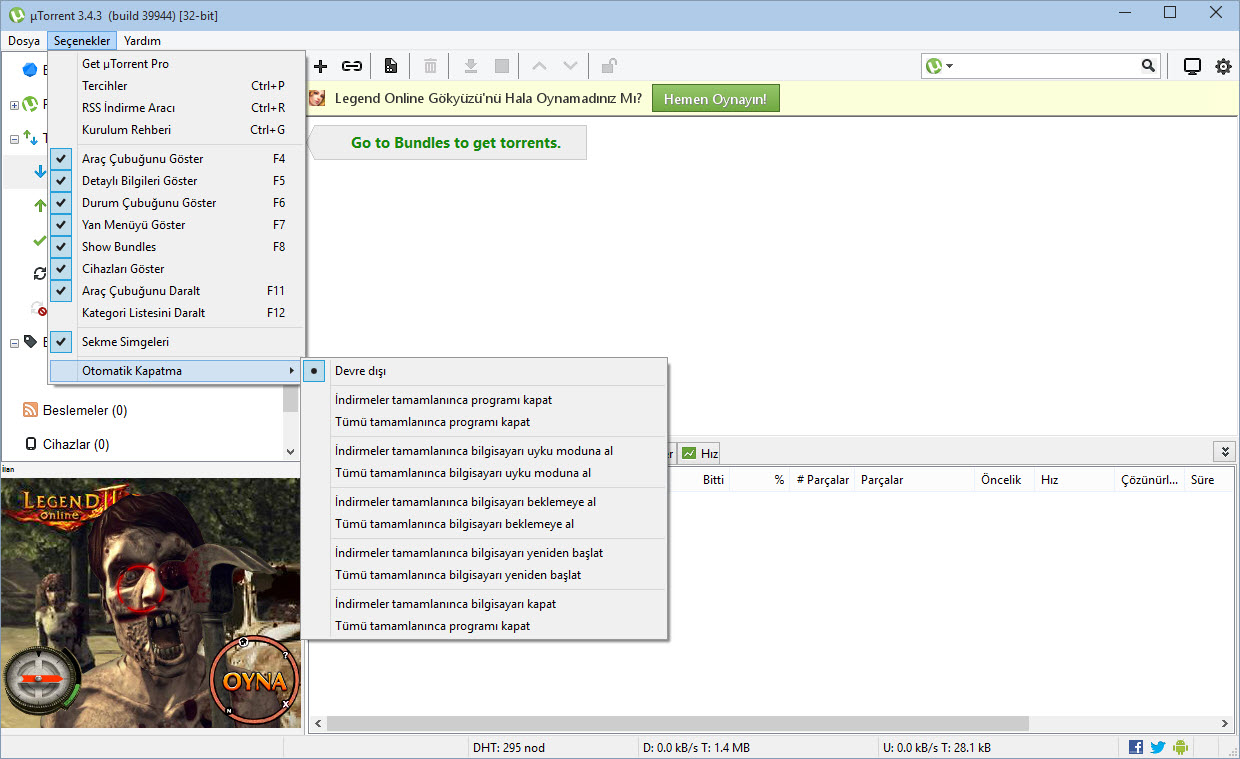Viewport: 1240px width, 759px height.
Task: Click the Stop torrent square icon
Action: (502, 66)
